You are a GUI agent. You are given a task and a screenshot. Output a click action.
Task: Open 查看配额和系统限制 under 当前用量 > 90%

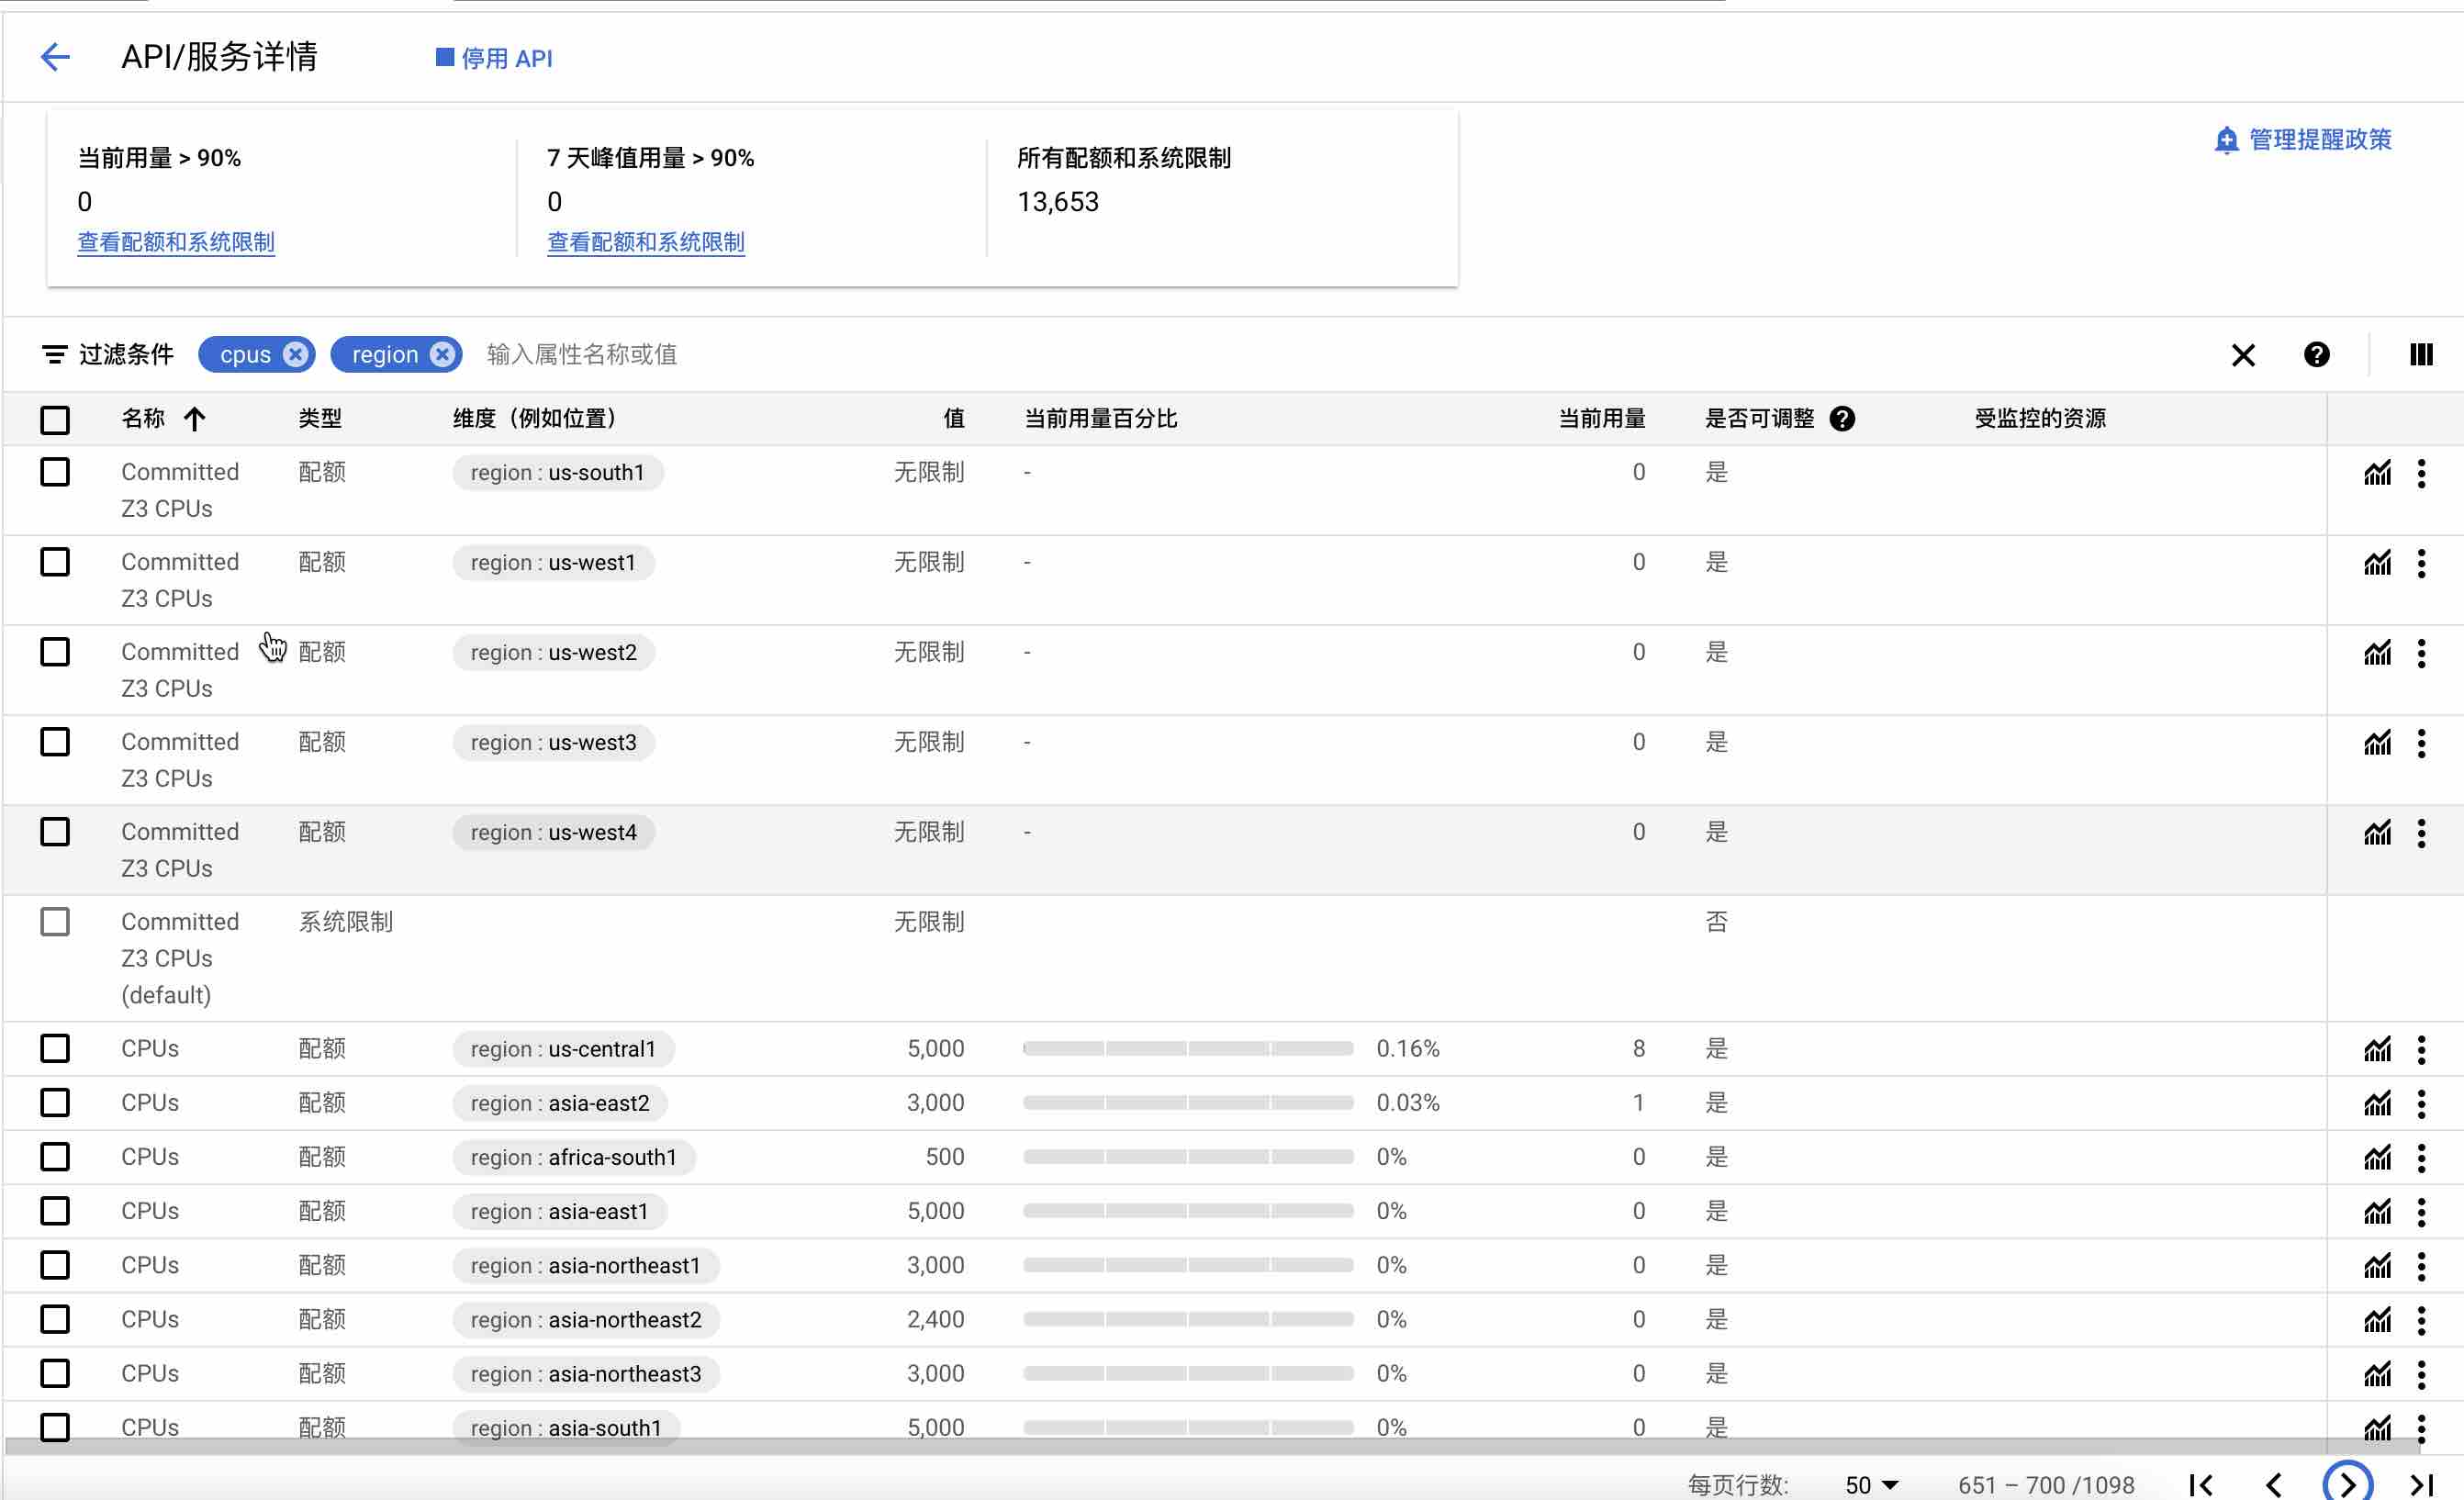176,242
